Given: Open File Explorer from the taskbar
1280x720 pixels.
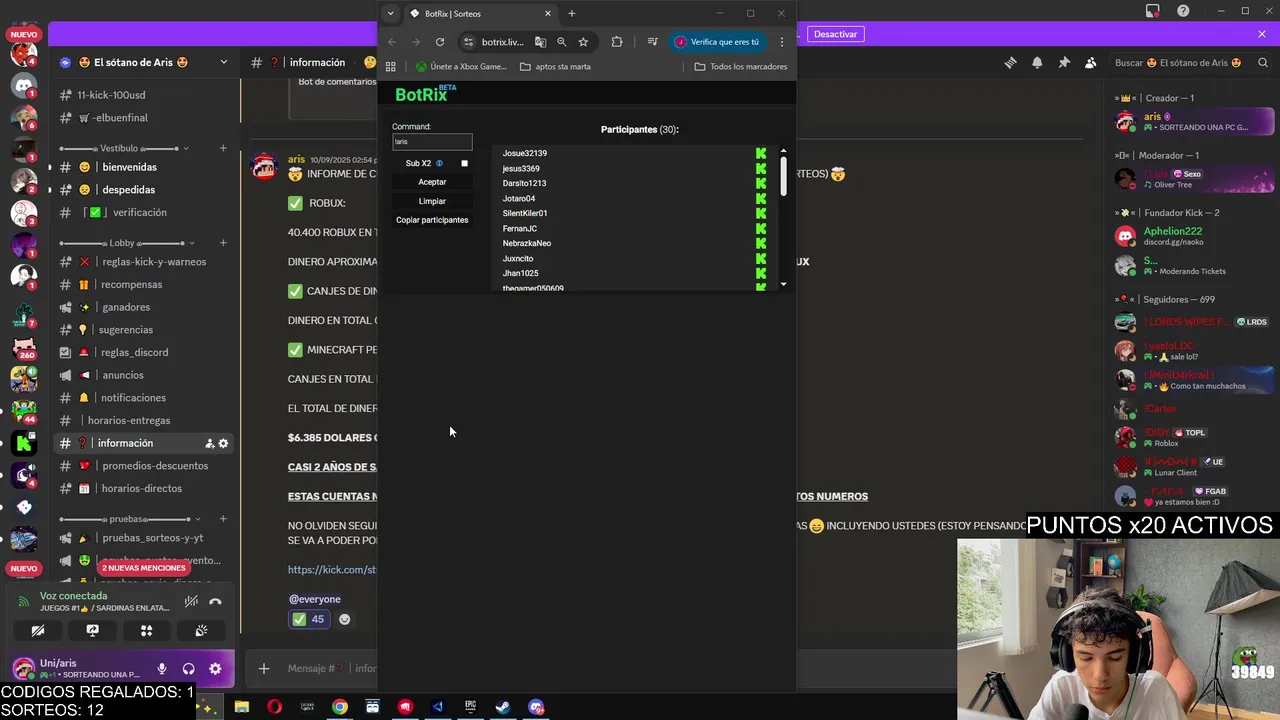Looking at the screenshot, I should tap(242, 707).
